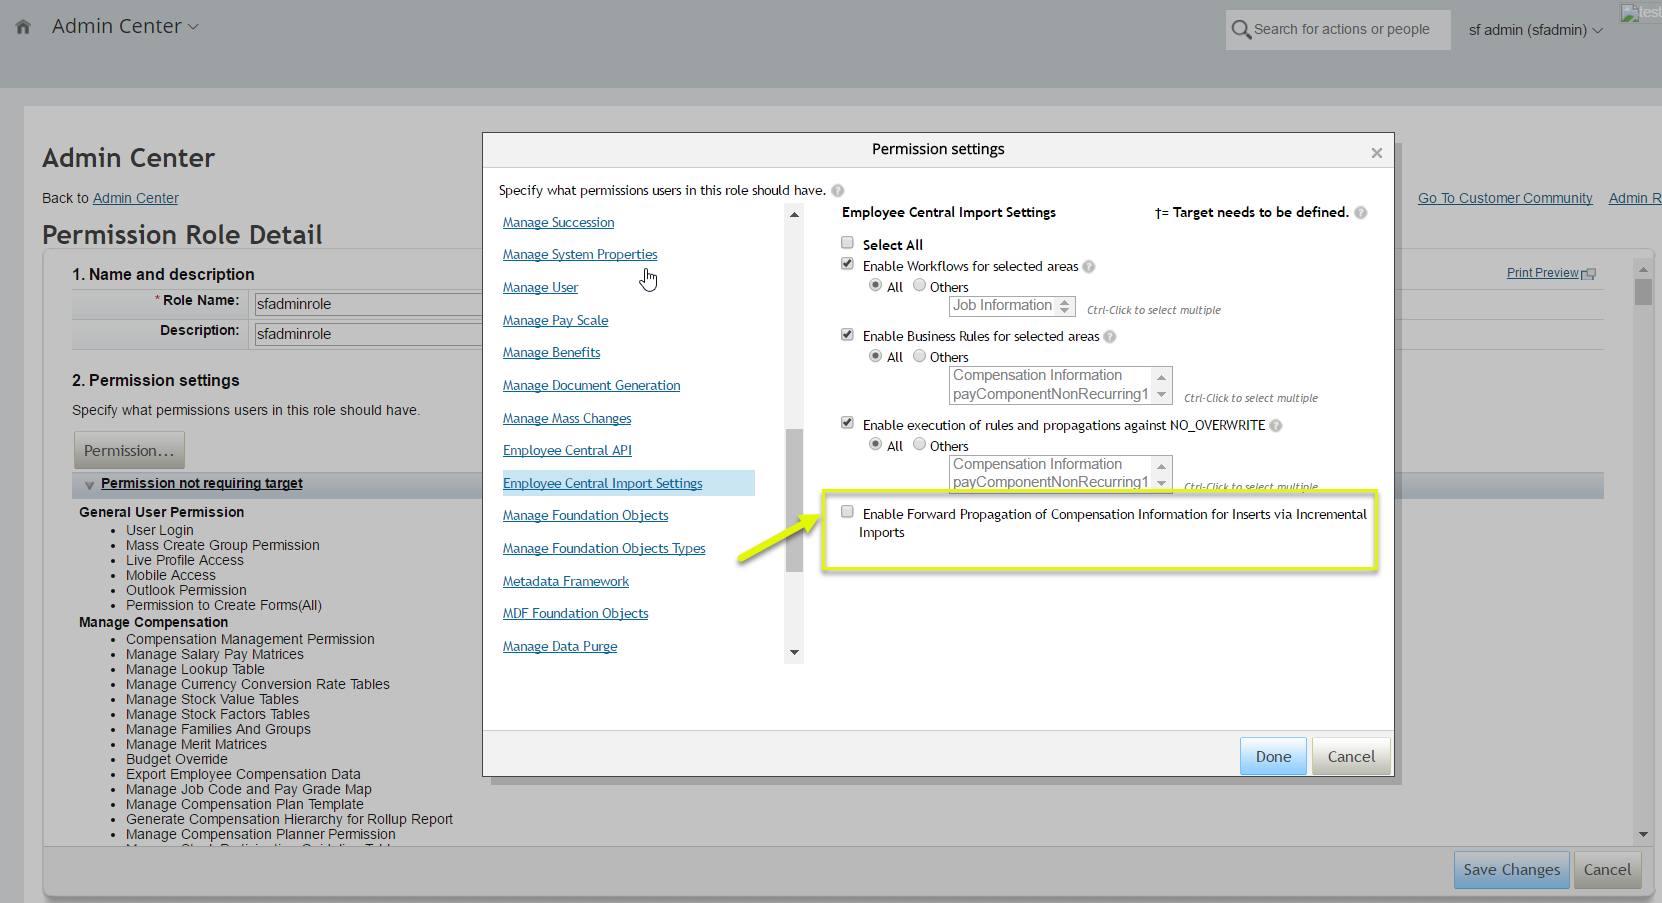Click in the Role Name field
The width and height of the screenshot is (1662, 903).
368,304
